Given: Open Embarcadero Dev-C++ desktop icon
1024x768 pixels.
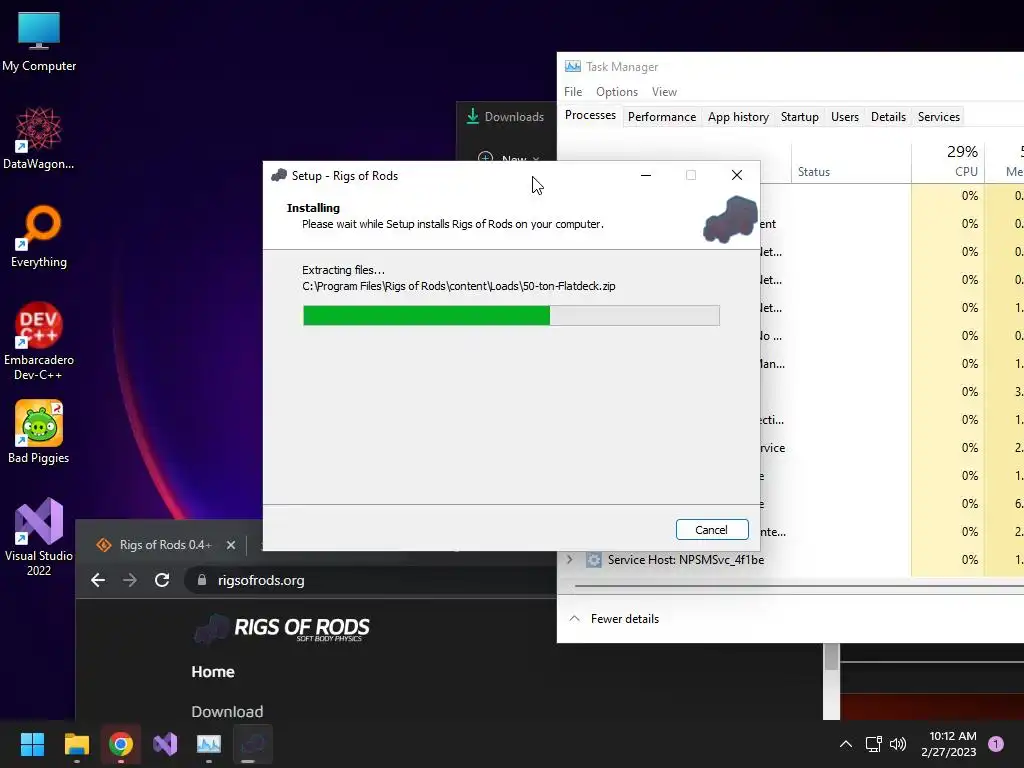Looking at the screenshot, I should pos(39,341).
